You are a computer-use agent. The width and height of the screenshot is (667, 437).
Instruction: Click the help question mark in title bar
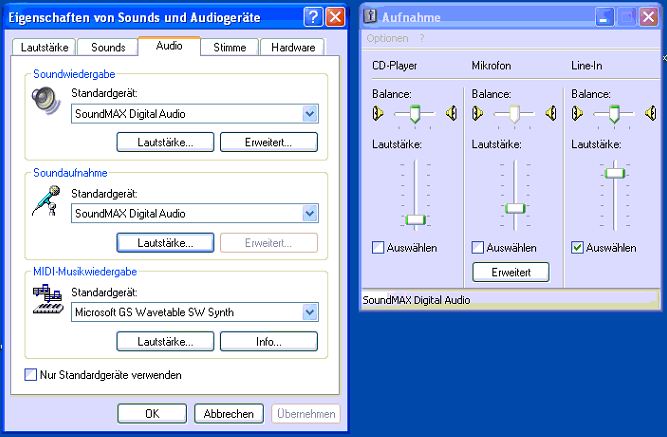click(312, 16)
